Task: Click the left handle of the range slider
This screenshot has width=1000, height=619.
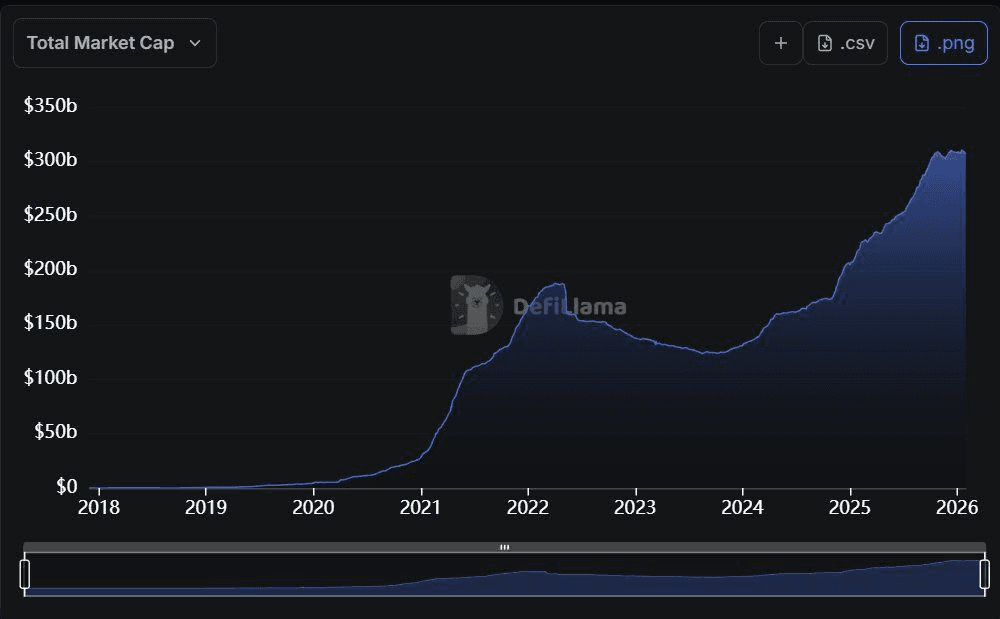Action: pos(25,574)
